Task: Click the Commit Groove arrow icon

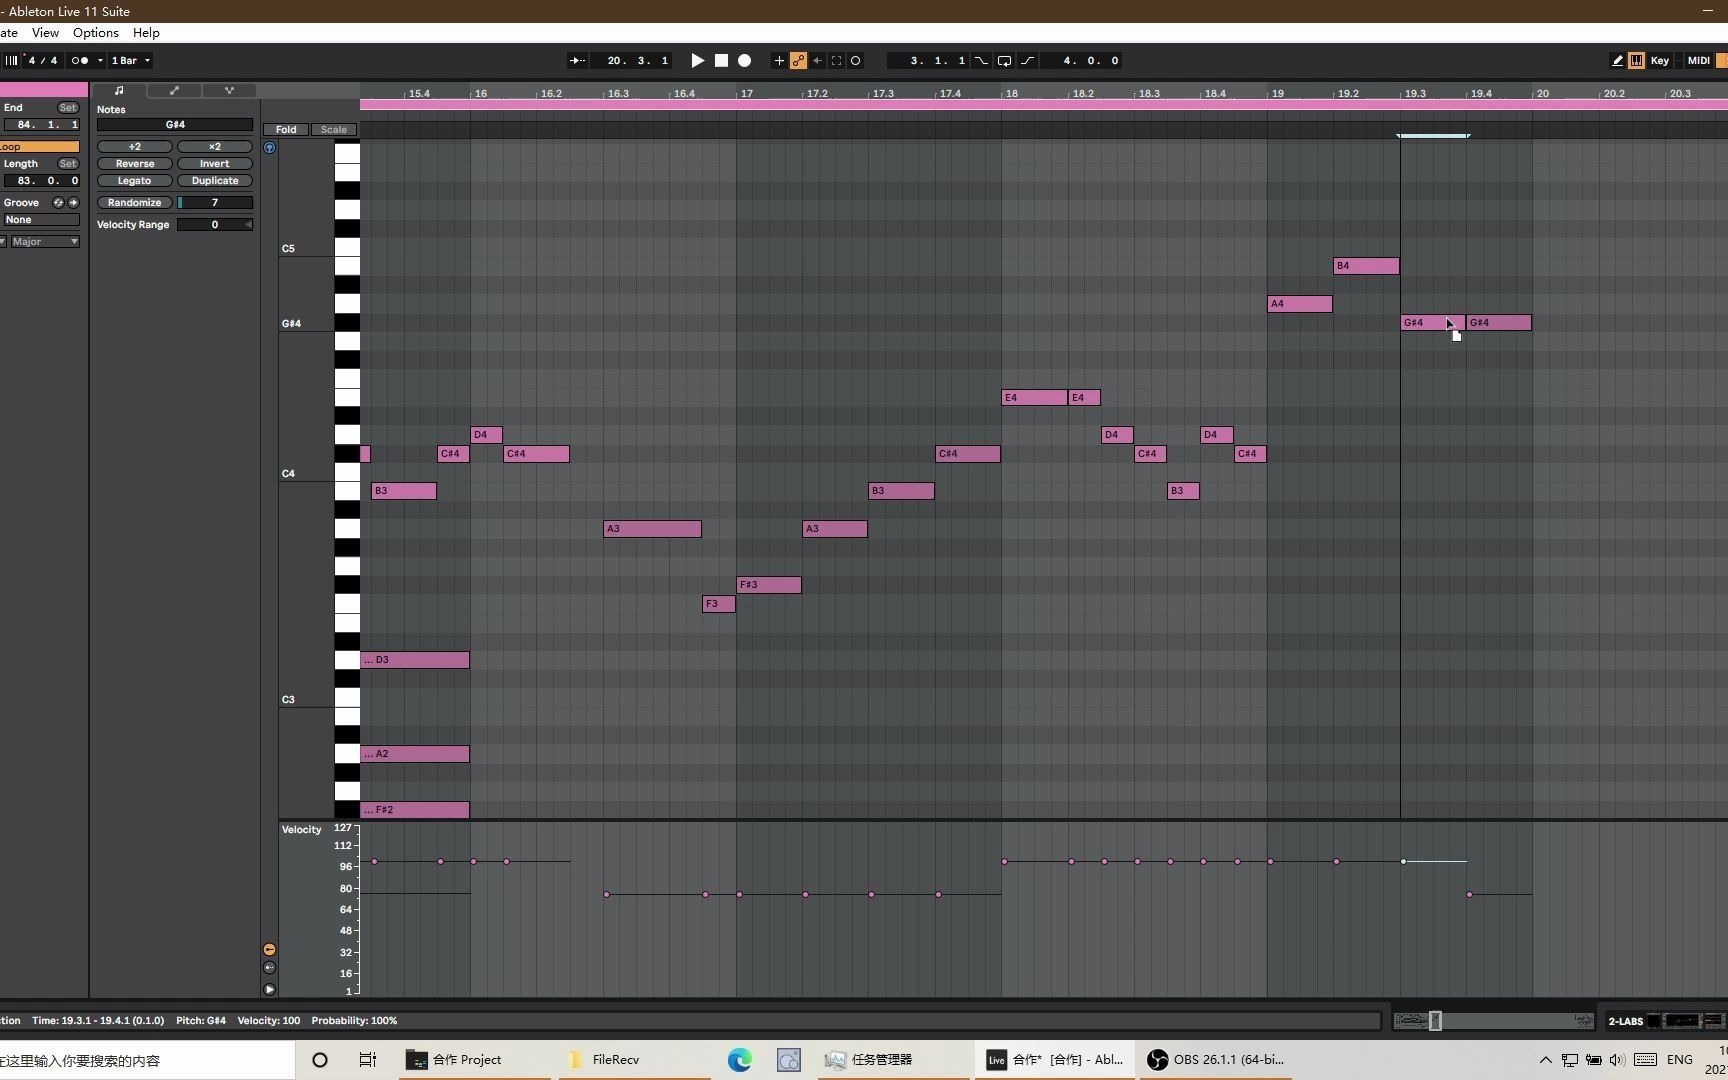Action: (x=73, y=203)
